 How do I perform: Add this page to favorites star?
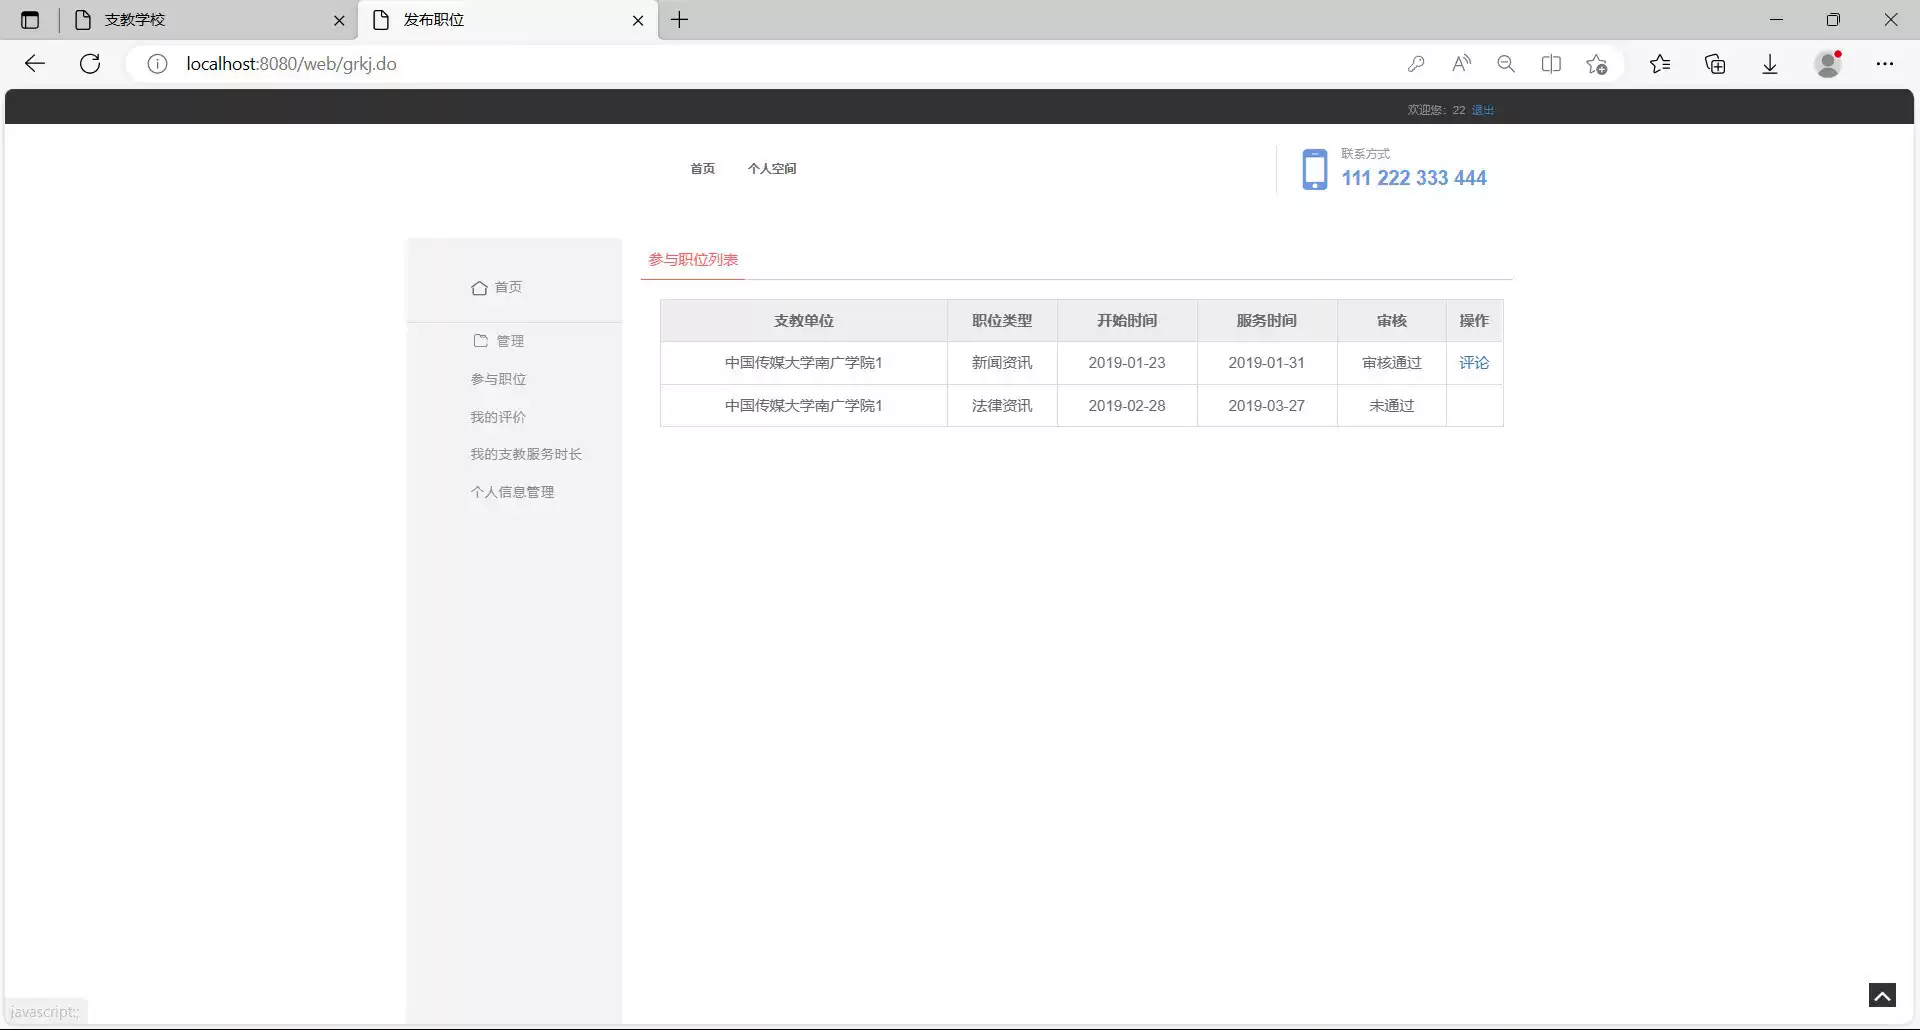click(x=1597, y=64)
